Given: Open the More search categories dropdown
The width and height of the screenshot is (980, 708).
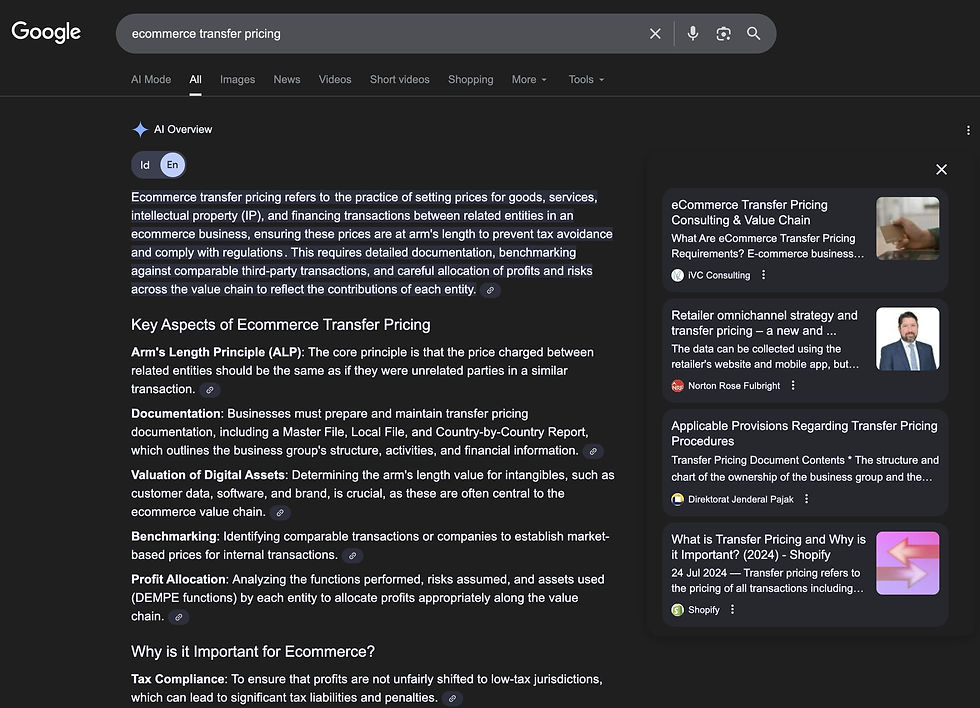Looking at the screenshot, I should click(x=529, y=79).
